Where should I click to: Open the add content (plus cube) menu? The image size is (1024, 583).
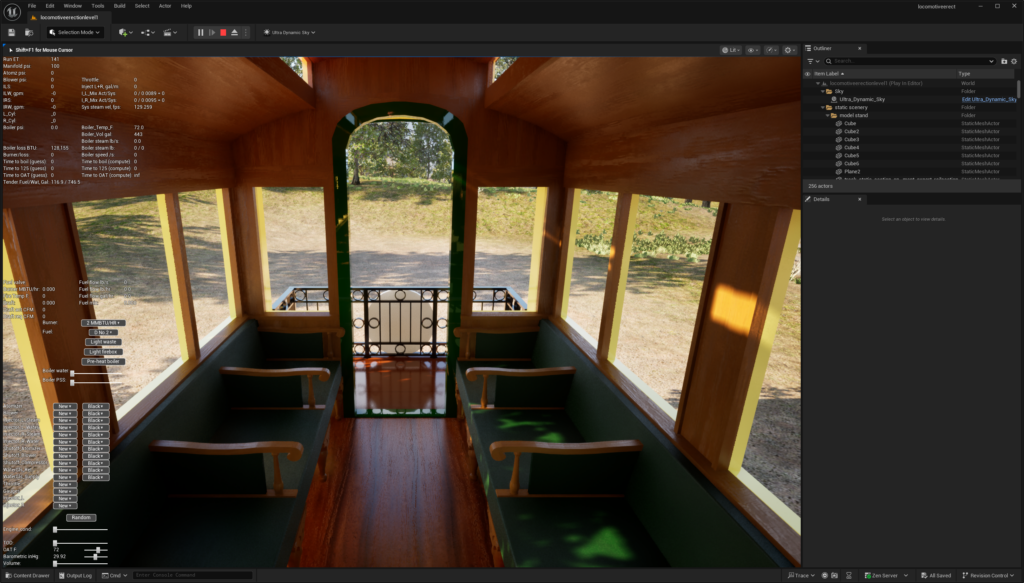124,32
